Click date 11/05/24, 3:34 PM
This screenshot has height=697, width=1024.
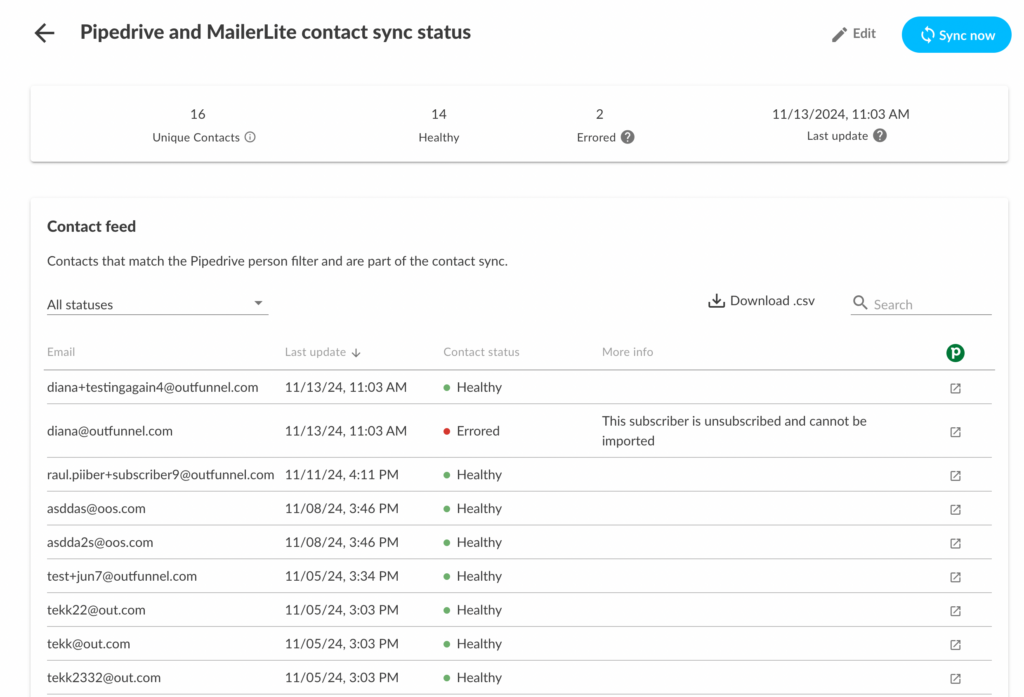(342, 576)
